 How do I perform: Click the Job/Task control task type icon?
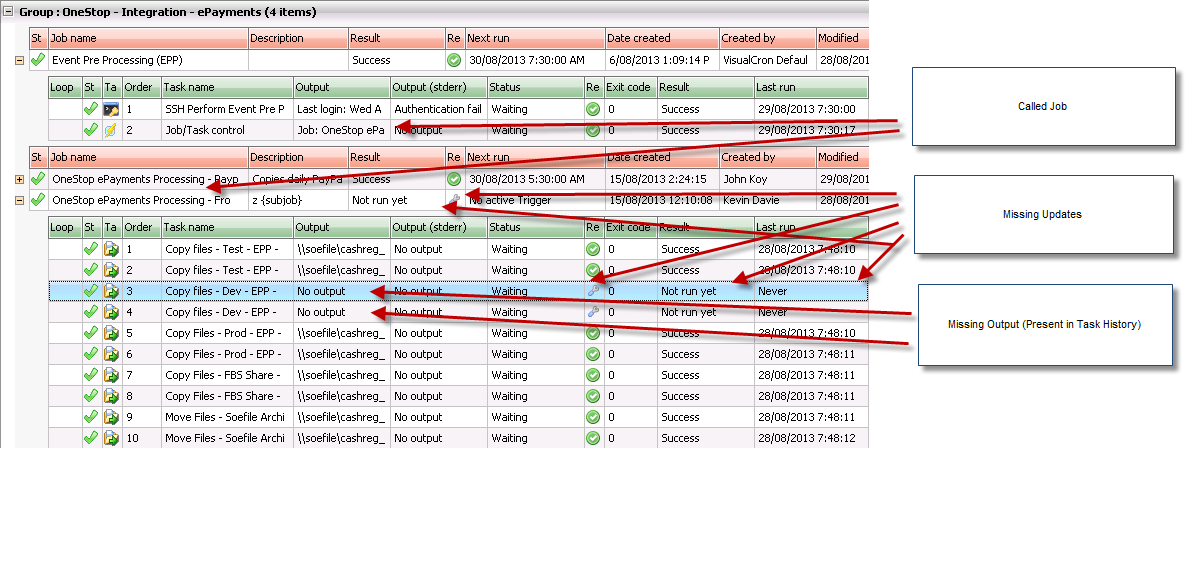pyautogui.click(x=111, y=130)
